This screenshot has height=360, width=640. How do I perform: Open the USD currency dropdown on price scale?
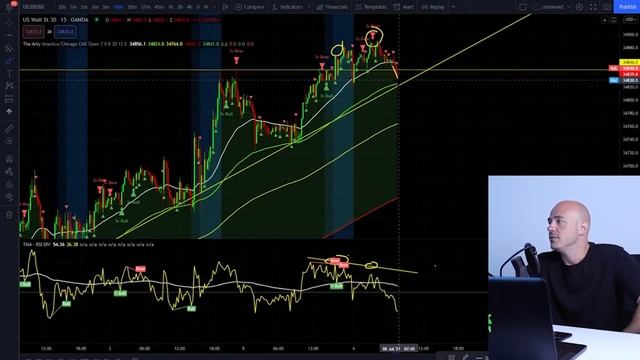pos(630,20)
